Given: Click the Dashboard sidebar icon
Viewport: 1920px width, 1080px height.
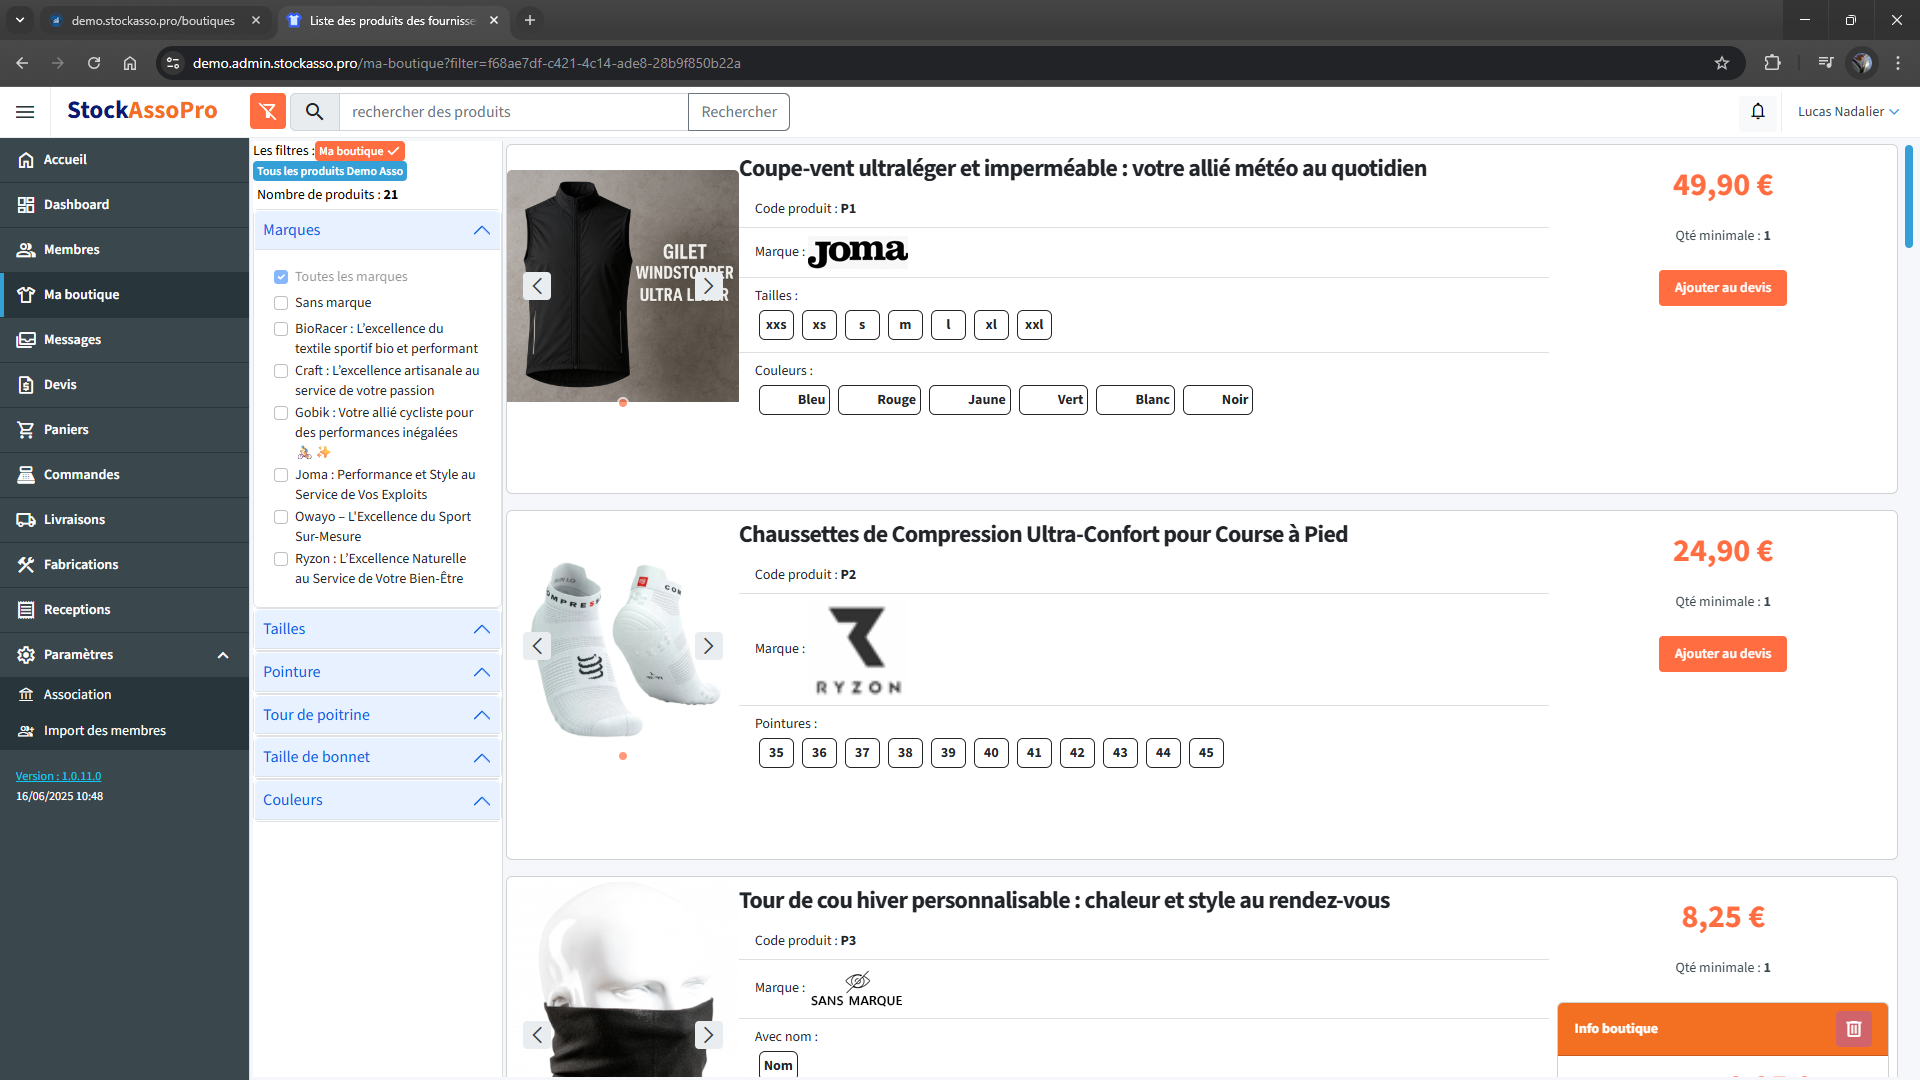Looking at the screenshot, I should click(x=26, y=205).
